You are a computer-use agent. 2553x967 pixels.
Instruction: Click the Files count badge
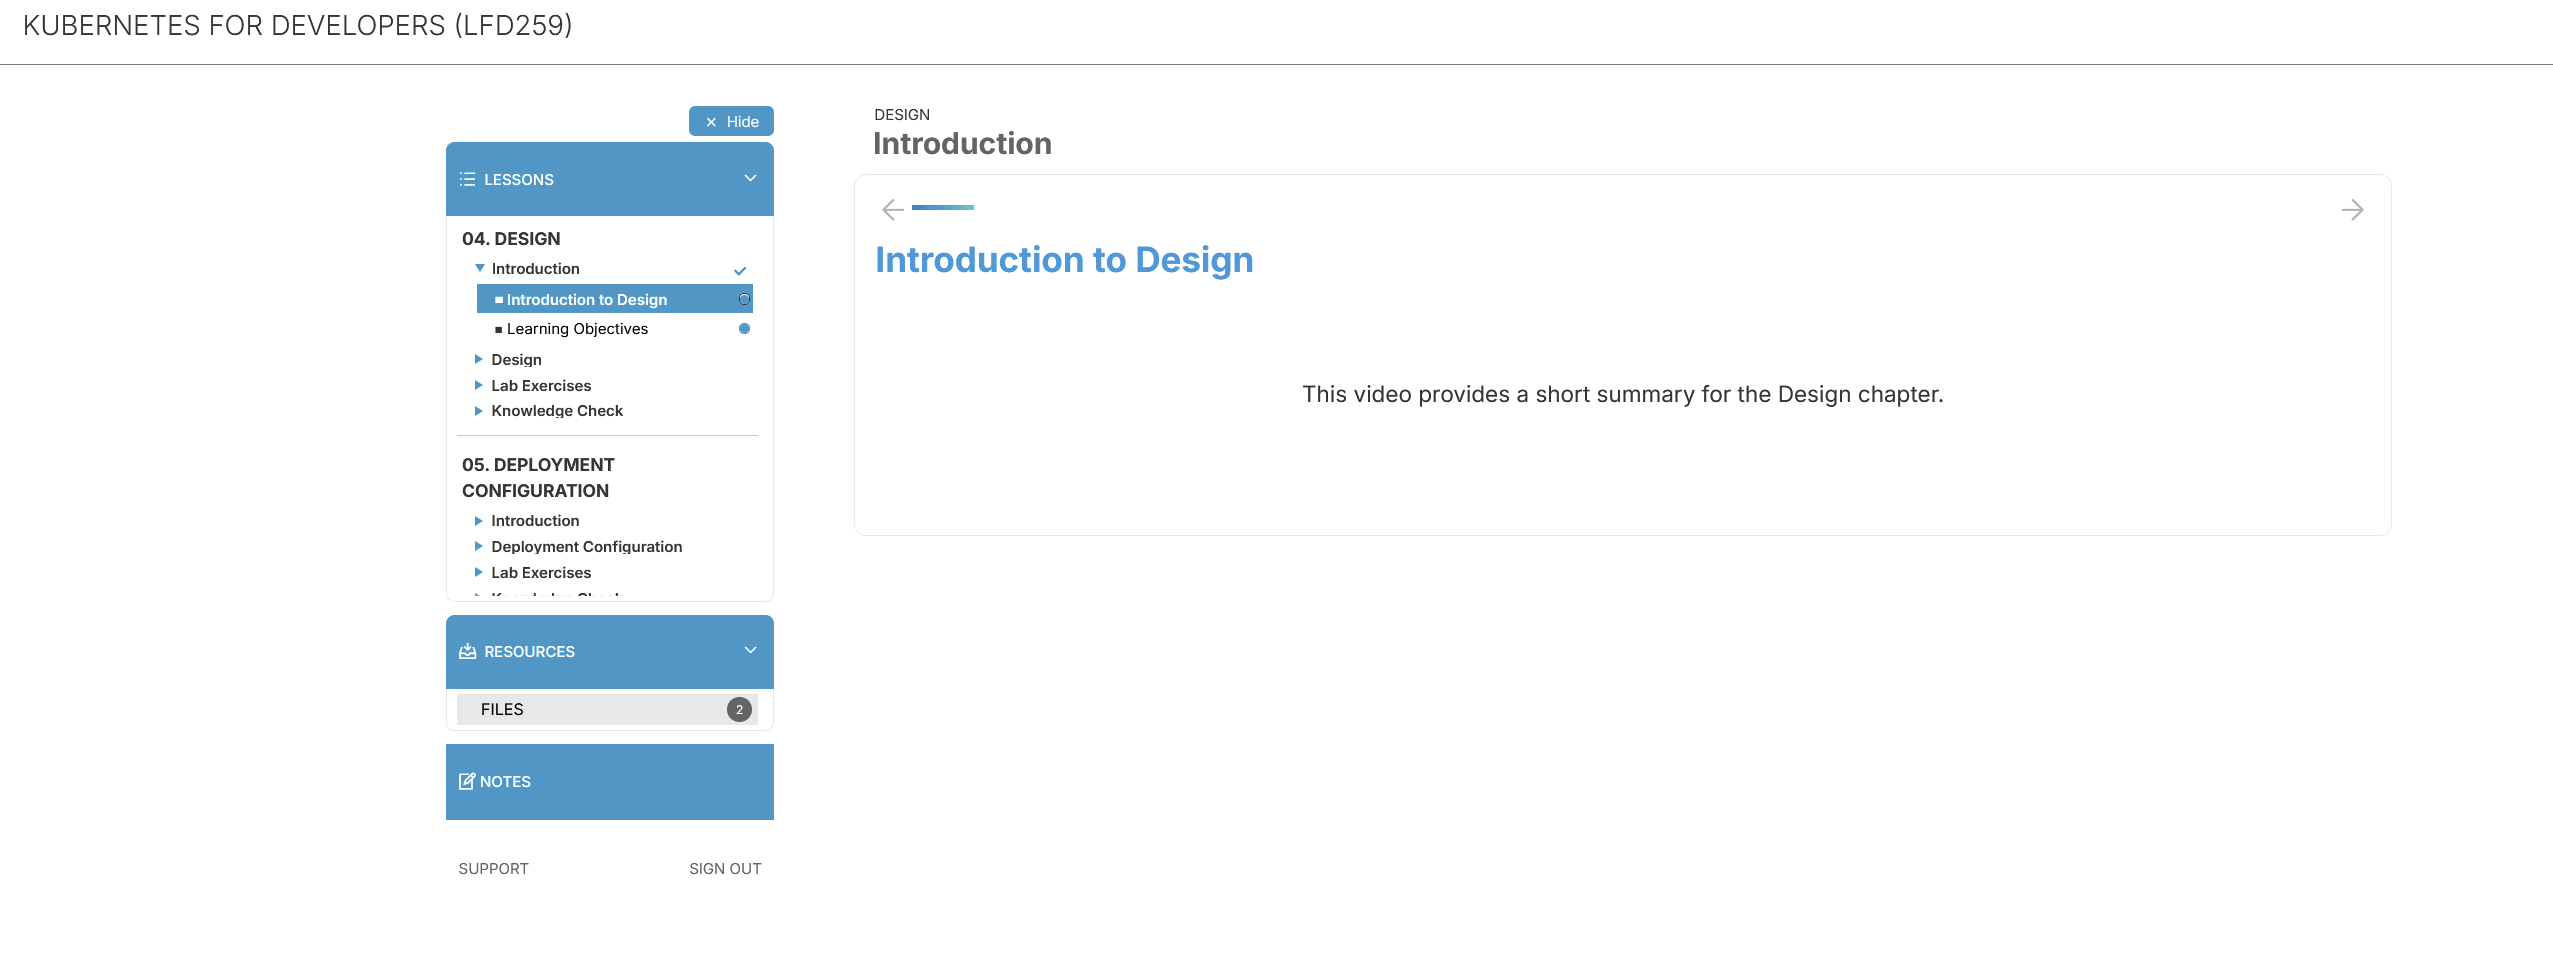point(739,709)
